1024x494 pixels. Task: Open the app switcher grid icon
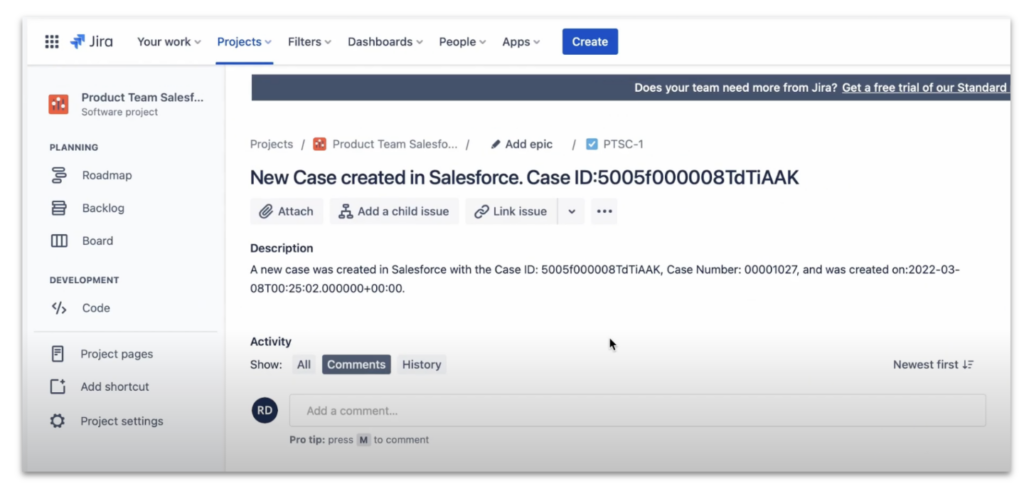tap(52, 42)
